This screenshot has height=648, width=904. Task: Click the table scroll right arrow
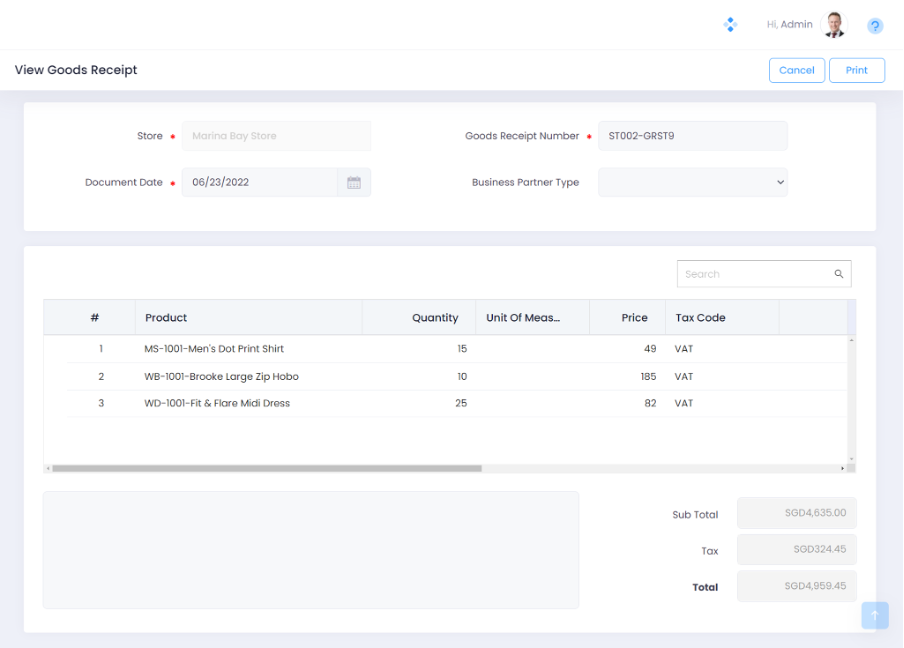tap(842, 468)
